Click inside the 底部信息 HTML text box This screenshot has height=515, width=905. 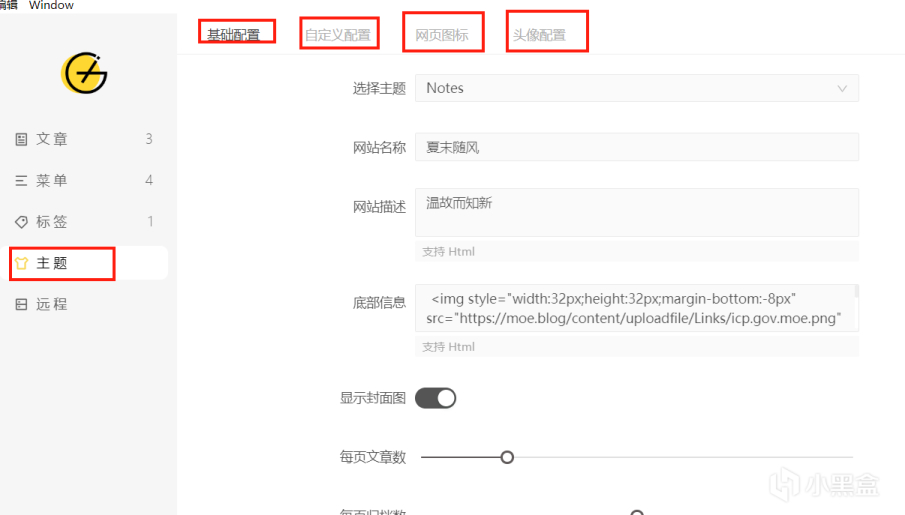[630, 308]
